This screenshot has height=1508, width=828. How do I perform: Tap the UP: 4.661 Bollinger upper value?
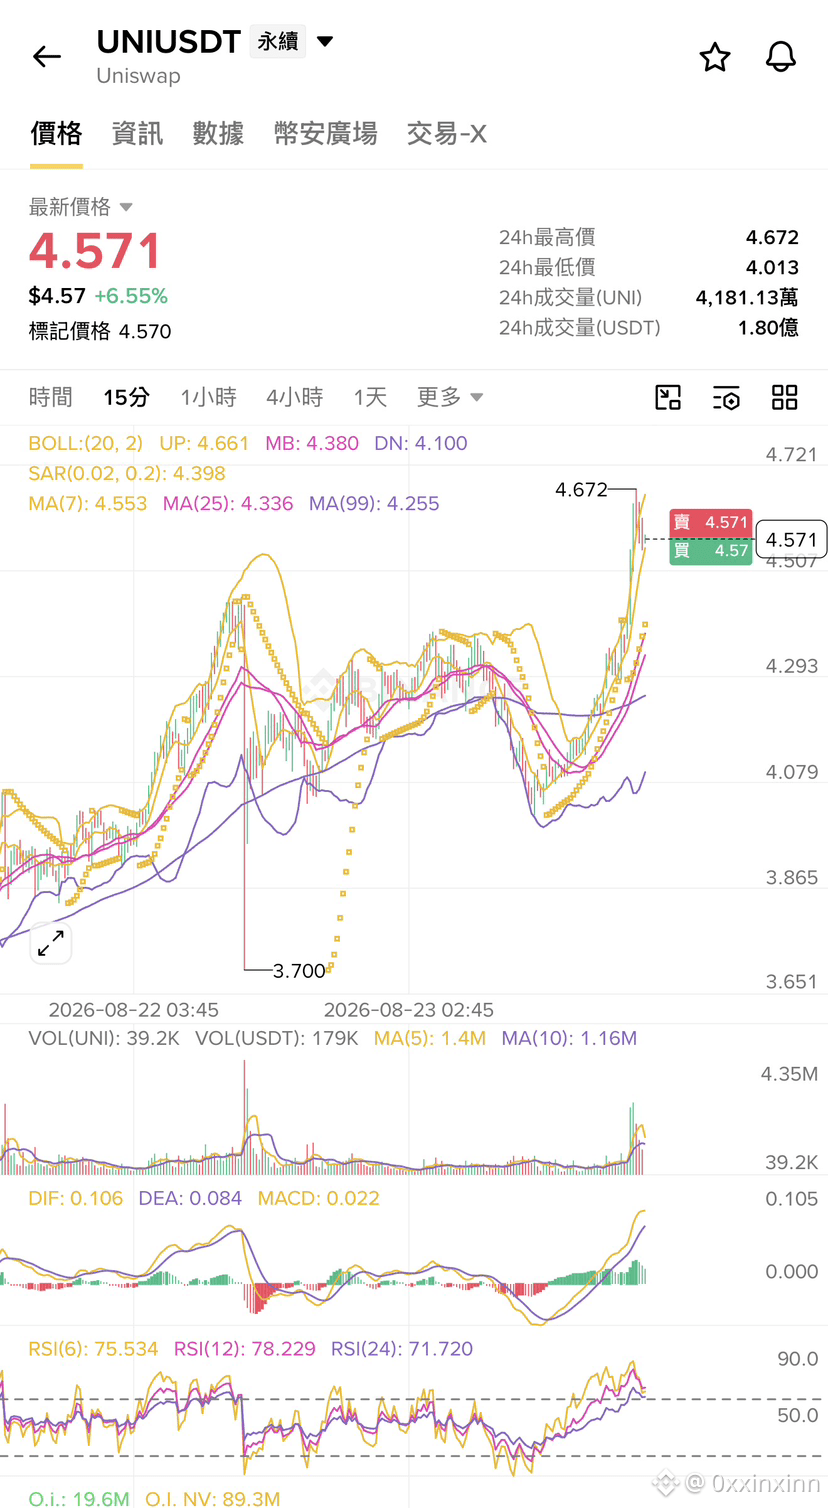[204, 443]
